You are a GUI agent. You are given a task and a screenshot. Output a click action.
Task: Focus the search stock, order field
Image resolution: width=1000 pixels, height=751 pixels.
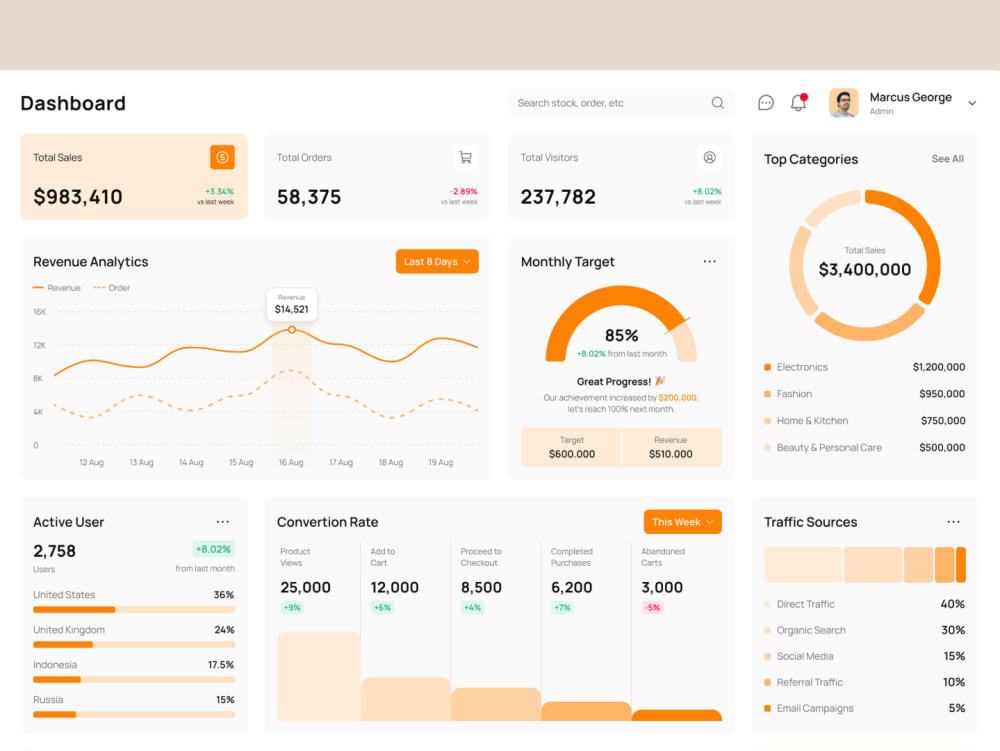click(621, 103)
